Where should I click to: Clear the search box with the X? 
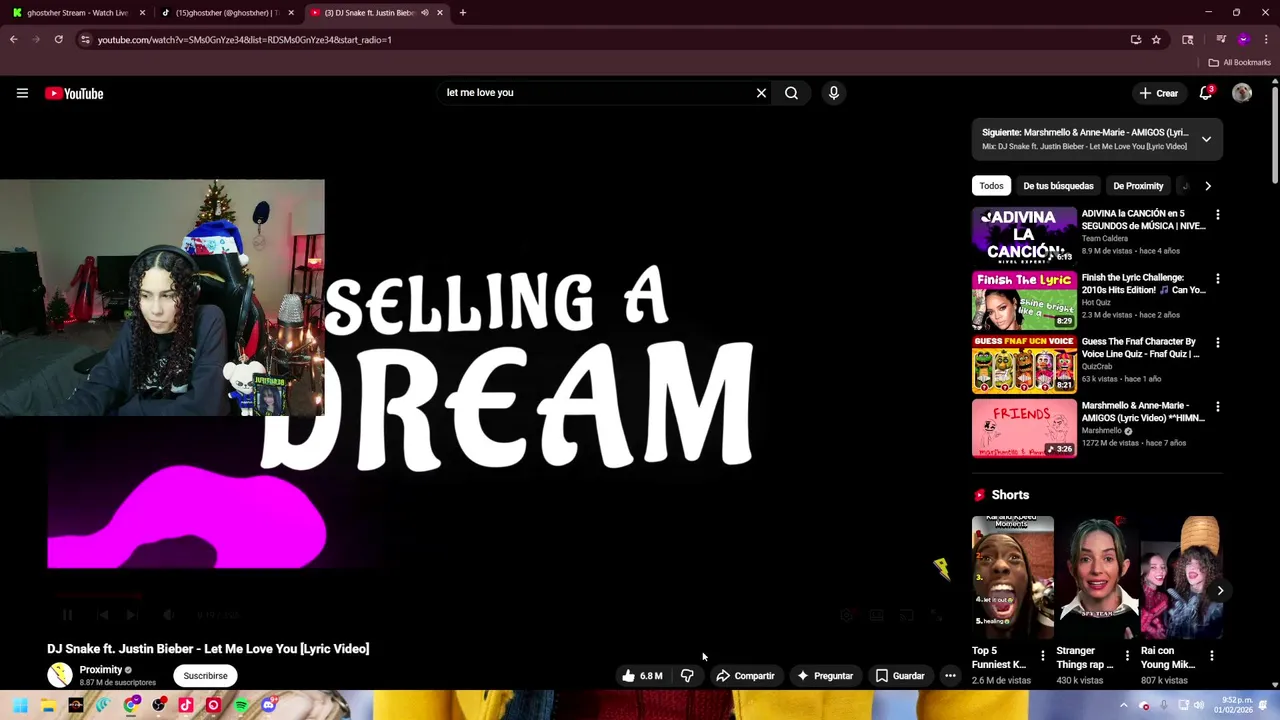click(761, 93)
